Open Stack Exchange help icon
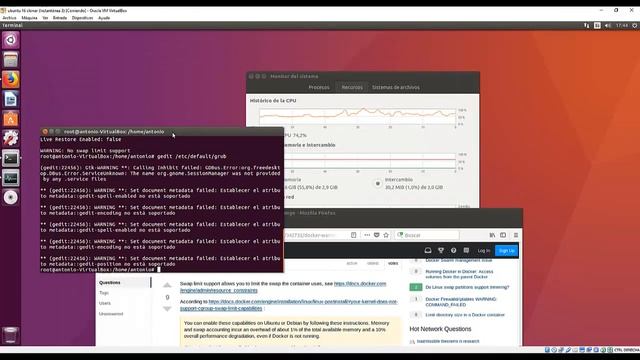The image size is (640, 360). click(x=453, y=250)
